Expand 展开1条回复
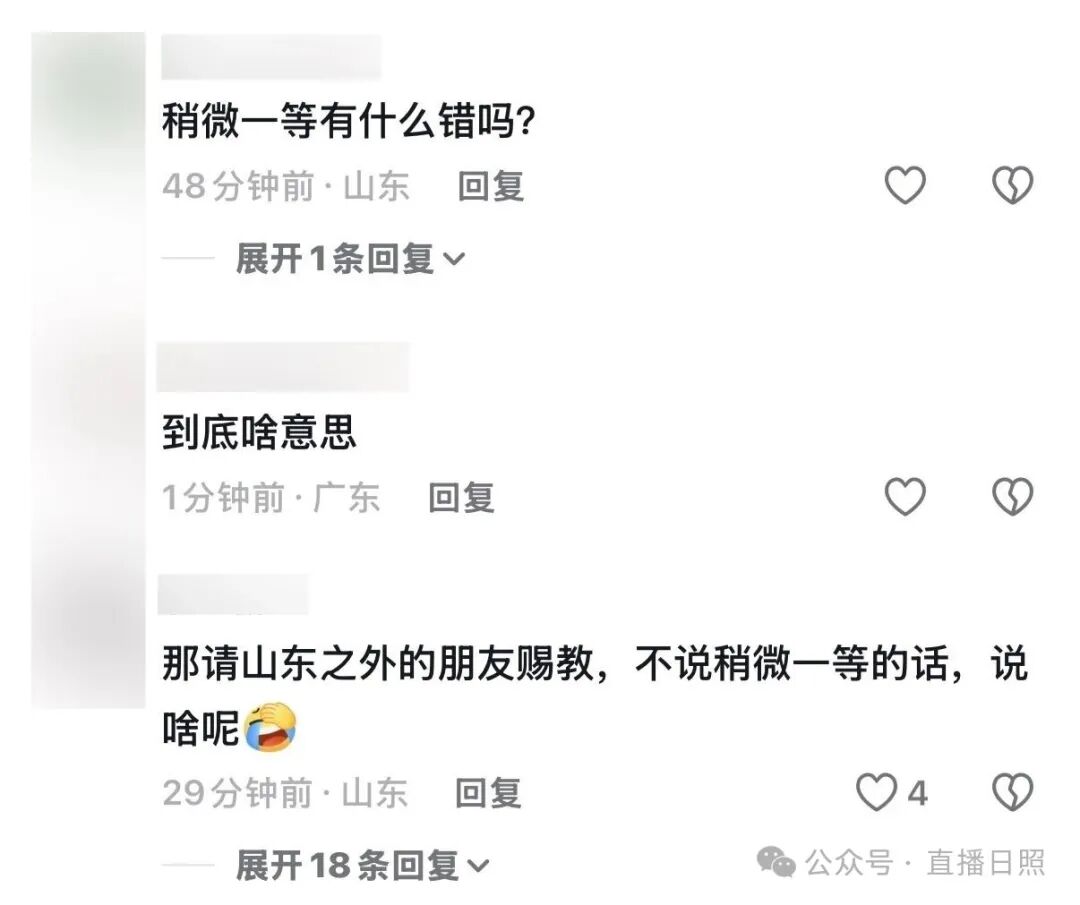The image size is (1080, 905). point(350,259)
